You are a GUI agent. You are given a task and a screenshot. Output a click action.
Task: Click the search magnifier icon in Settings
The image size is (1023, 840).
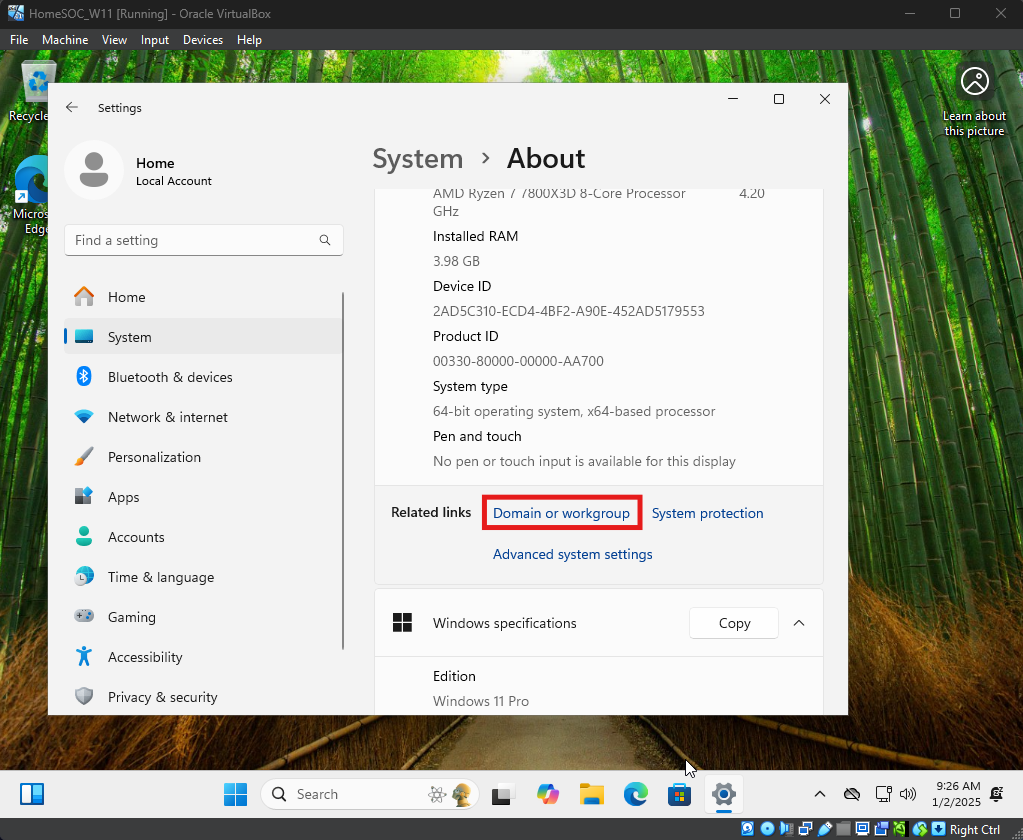click(325, 240)
